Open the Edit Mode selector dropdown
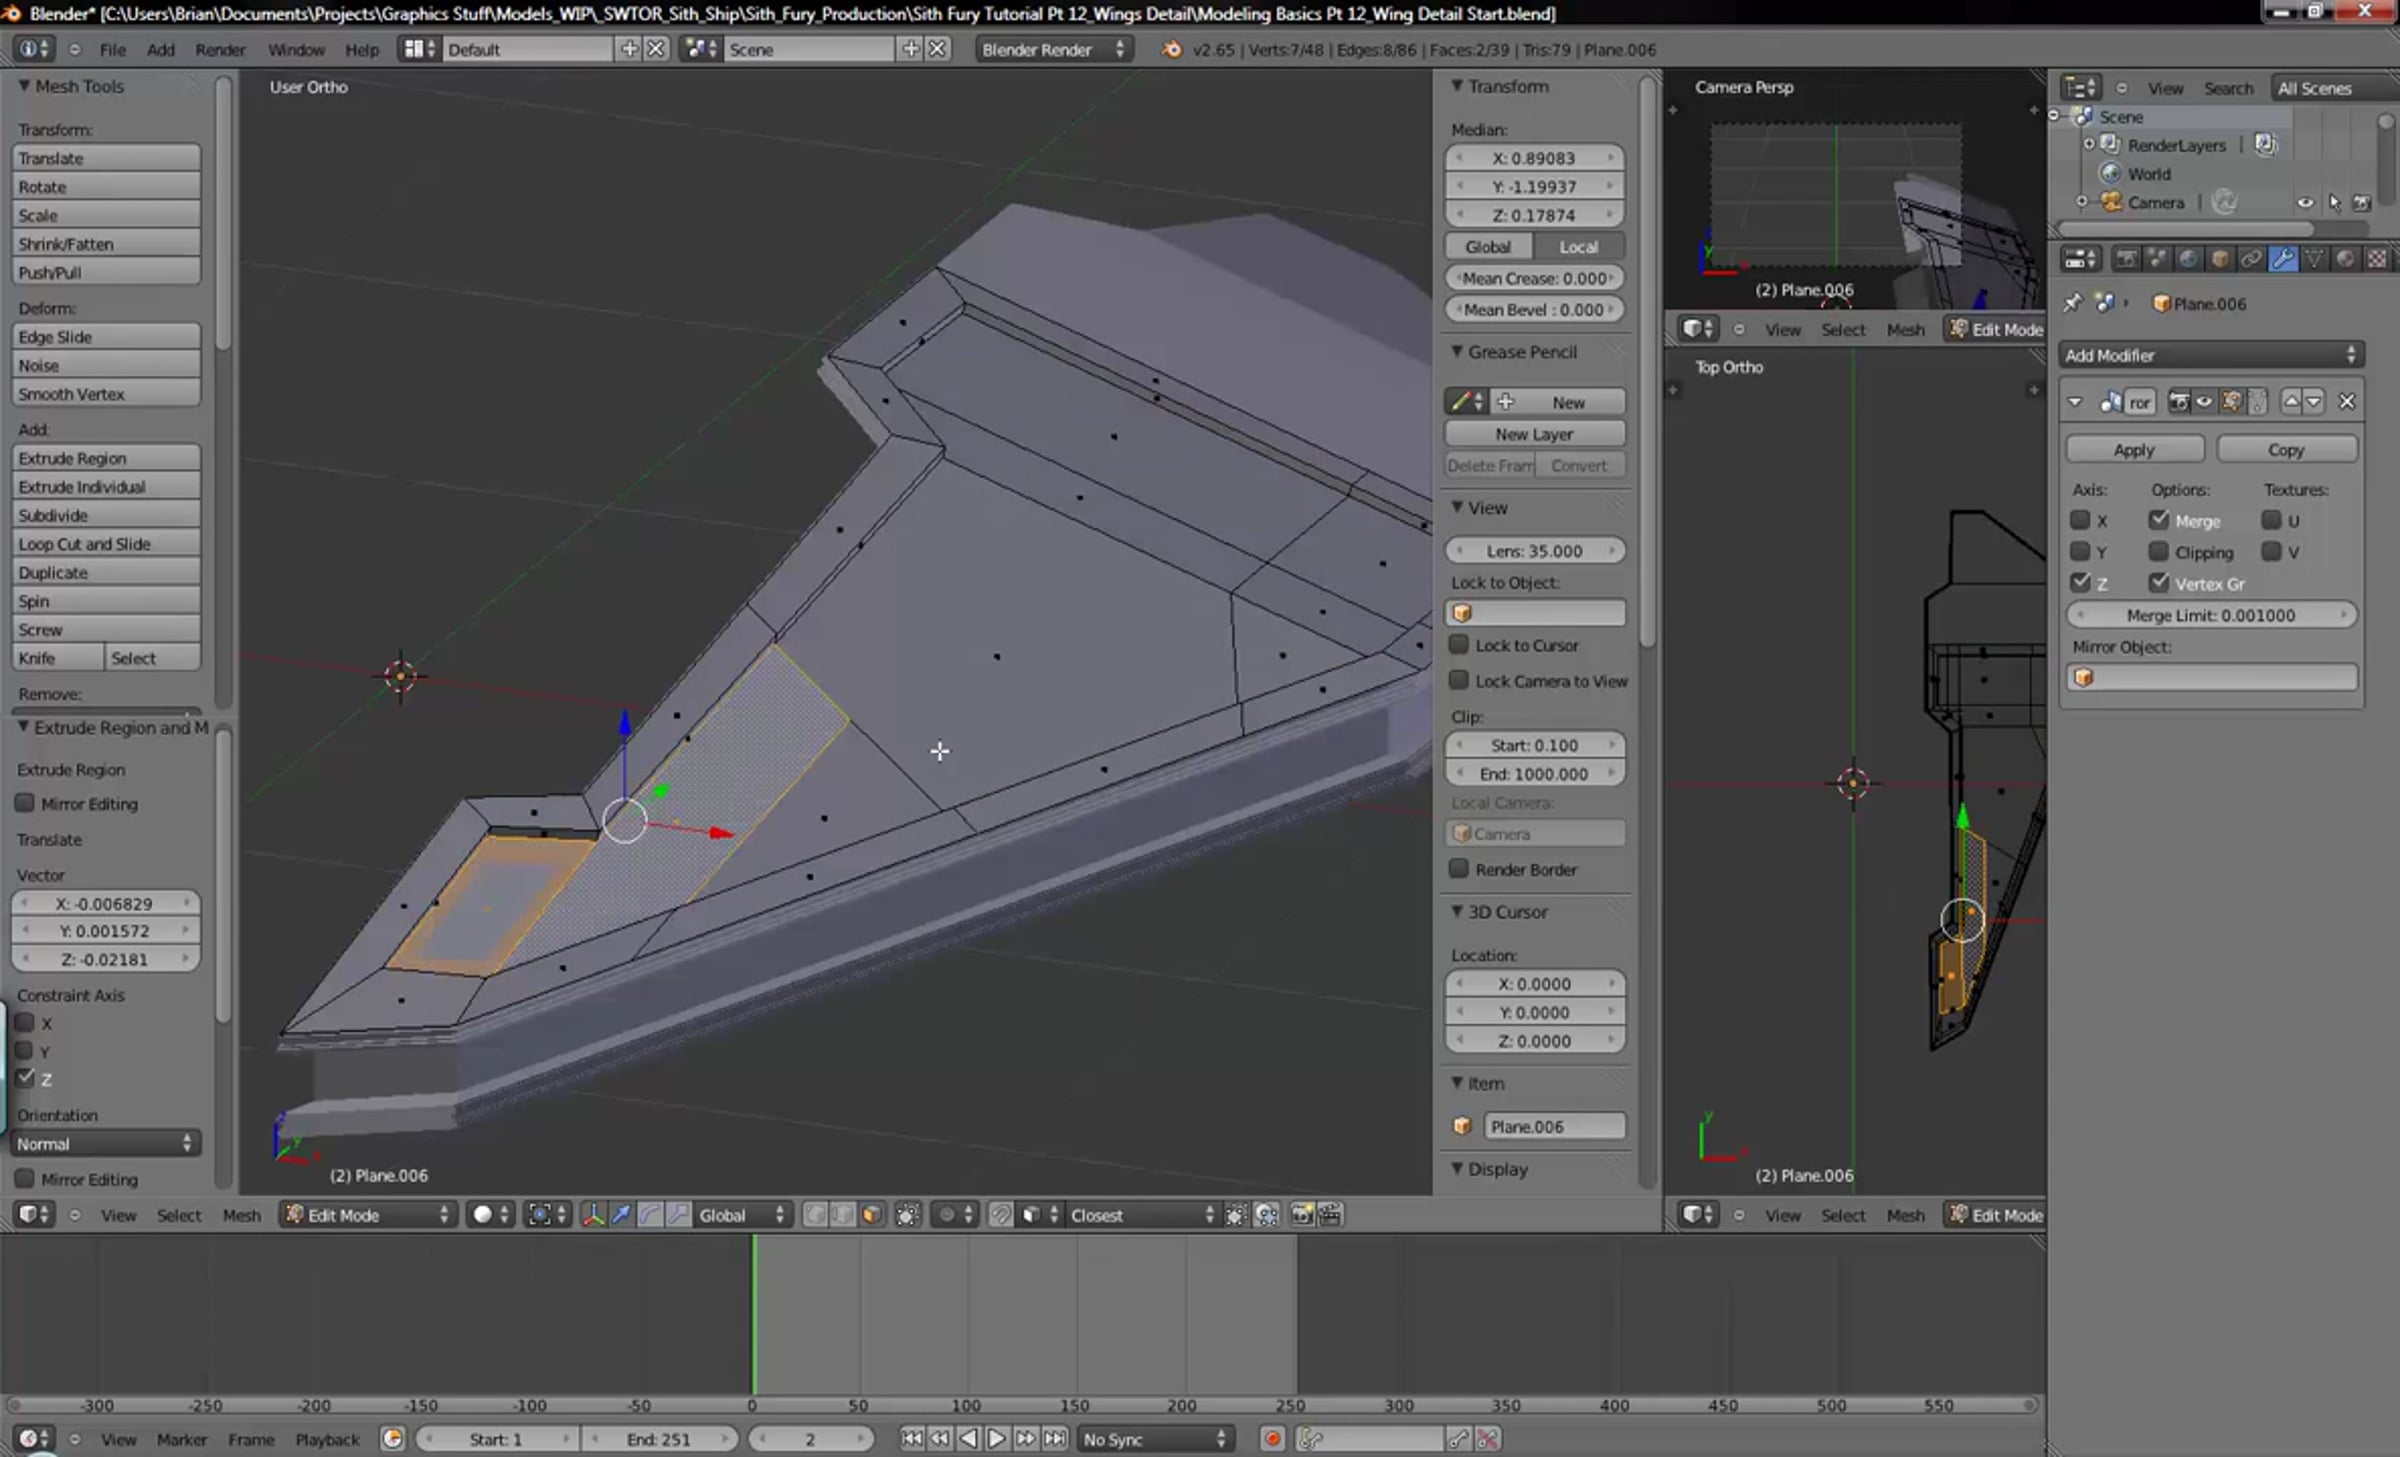The height and width of the screenshot is (1457, 2400). pos(367,1215)
